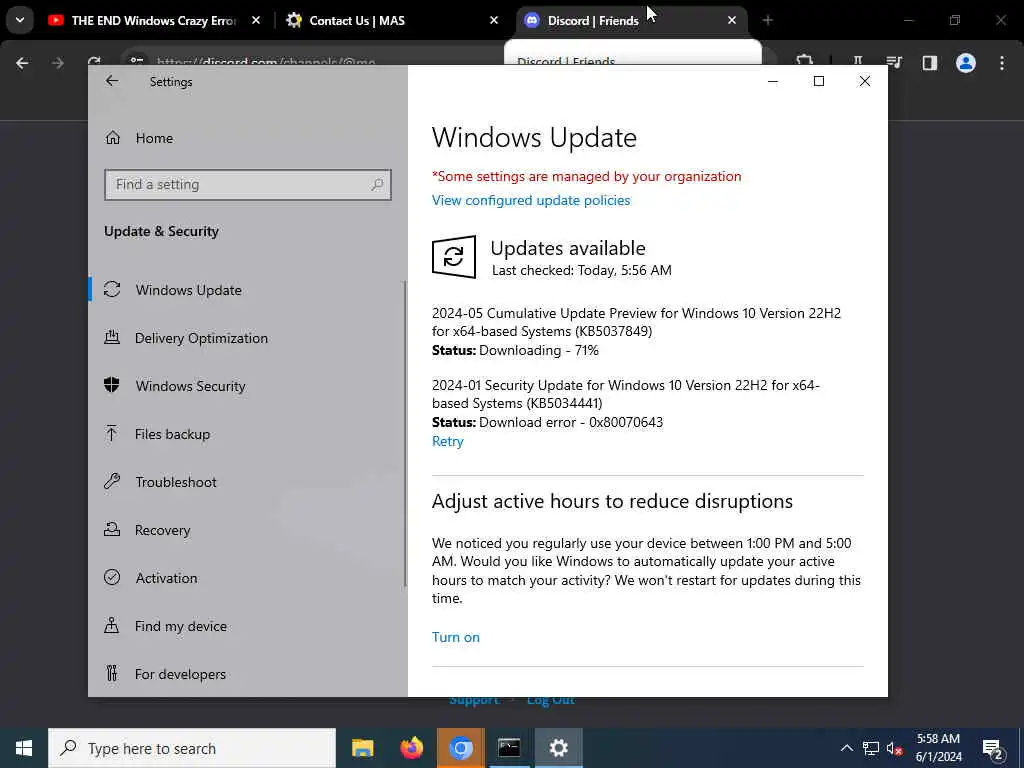The height and width of the screenshot is (768, 1024).
Task: Open the command prompt taskbar icon
Action: [509, 748]
